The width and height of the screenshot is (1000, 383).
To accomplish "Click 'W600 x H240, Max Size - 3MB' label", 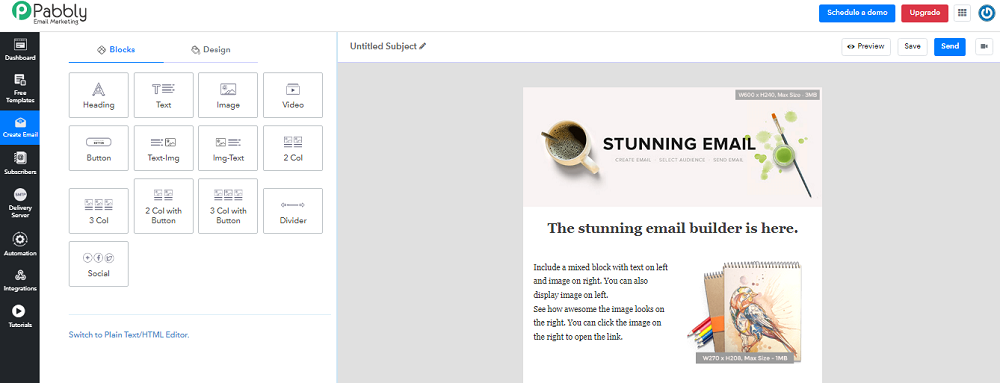I will (x=777, y=94).
